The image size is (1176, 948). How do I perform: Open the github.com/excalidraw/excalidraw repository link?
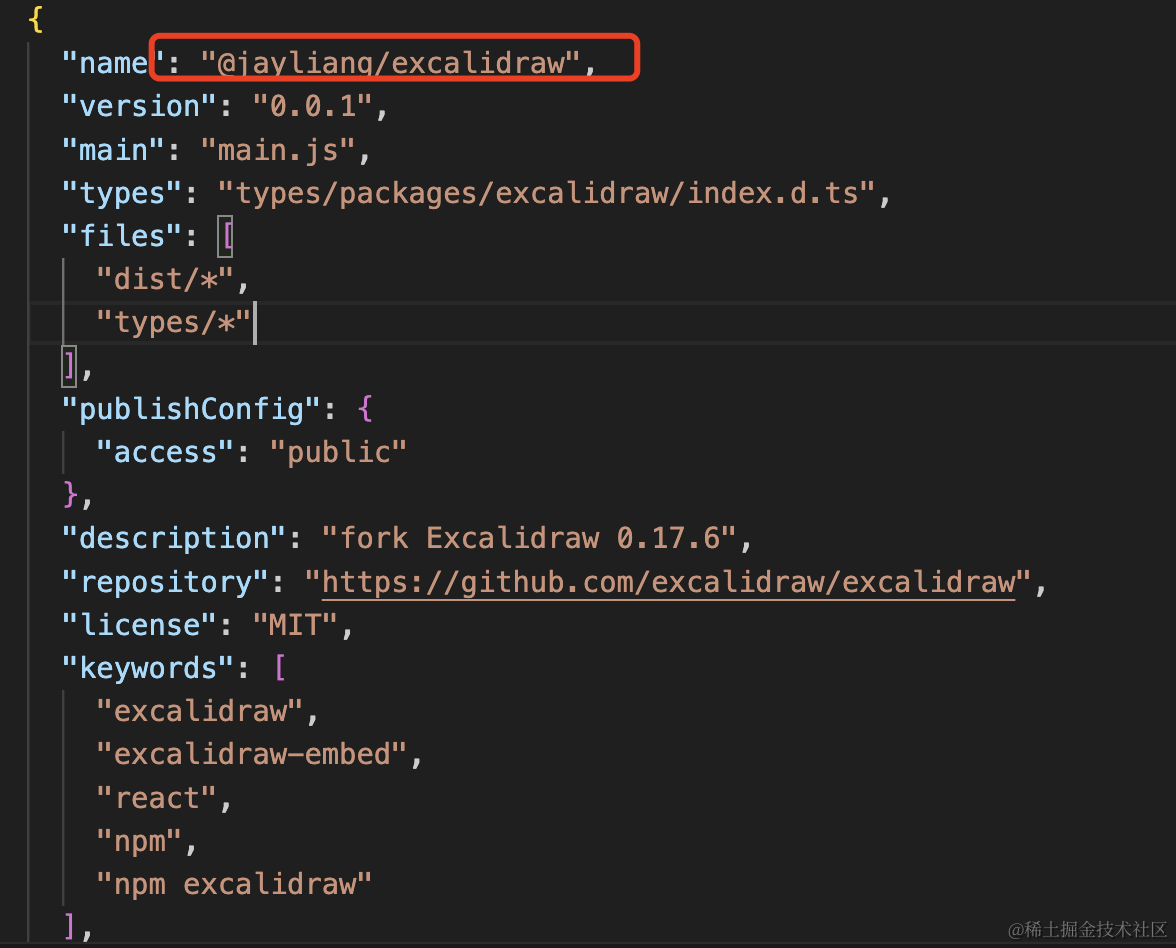tap(668, 582)
